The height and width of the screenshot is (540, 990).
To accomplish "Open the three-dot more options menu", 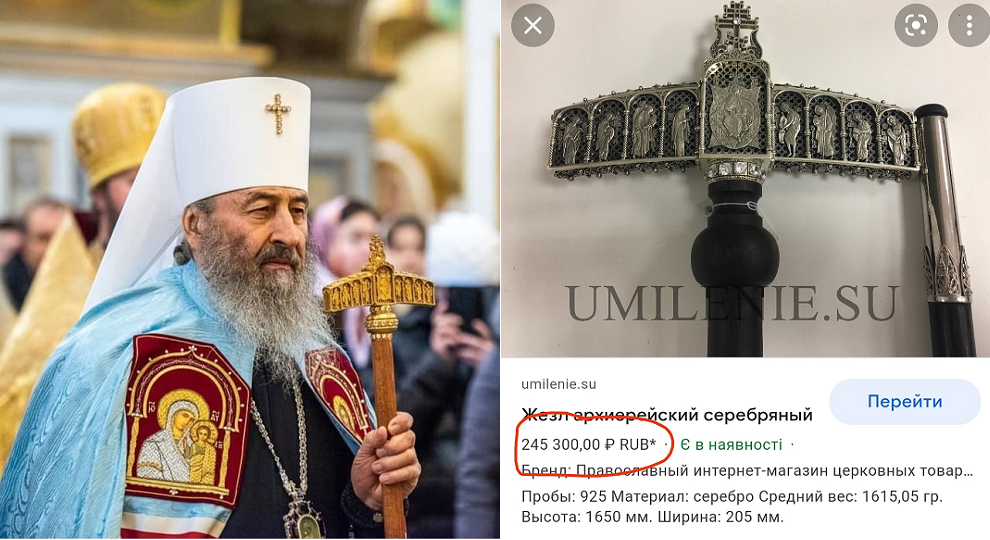I will [x=969, y=25].
